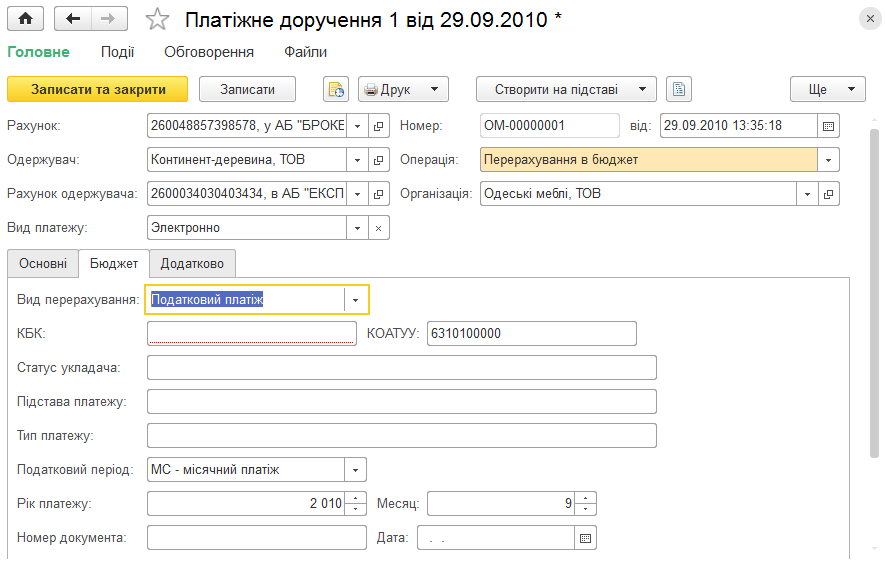Click into the КБК input field
The width and height of the screenshot is (885, 562).
[x=252, y=333]
